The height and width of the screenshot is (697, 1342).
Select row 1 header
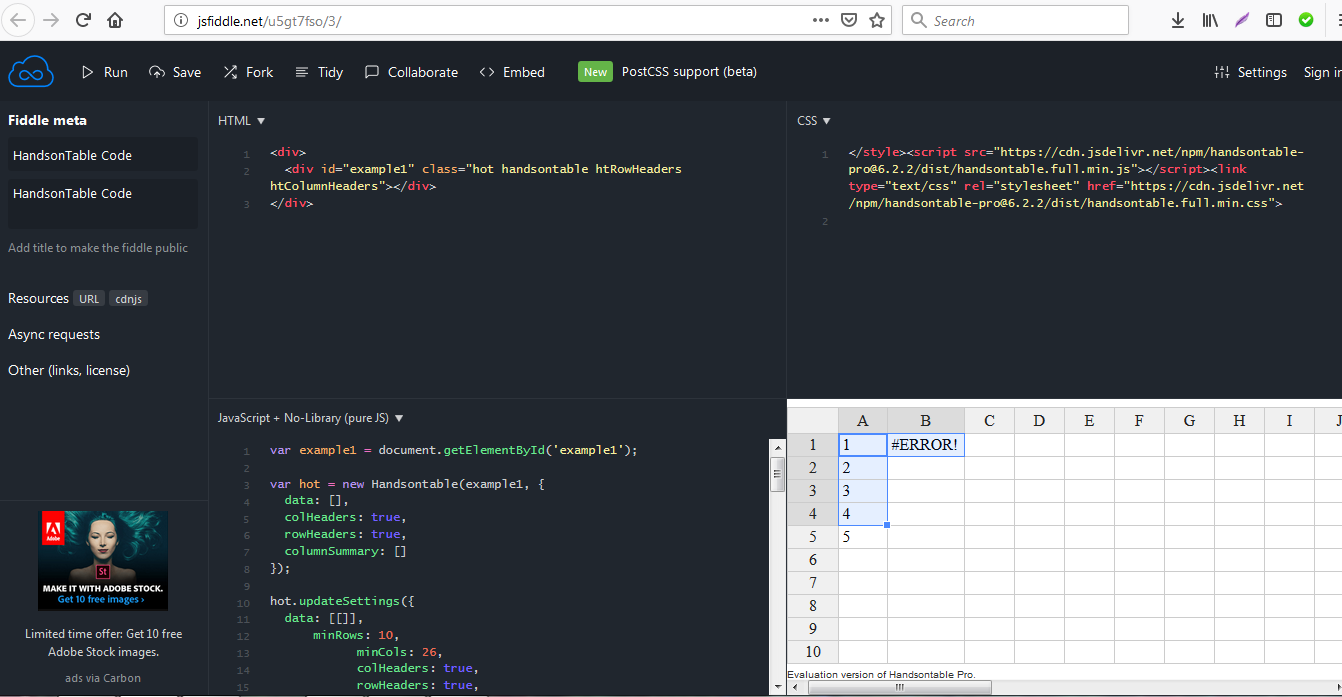(x=813, y=445)
